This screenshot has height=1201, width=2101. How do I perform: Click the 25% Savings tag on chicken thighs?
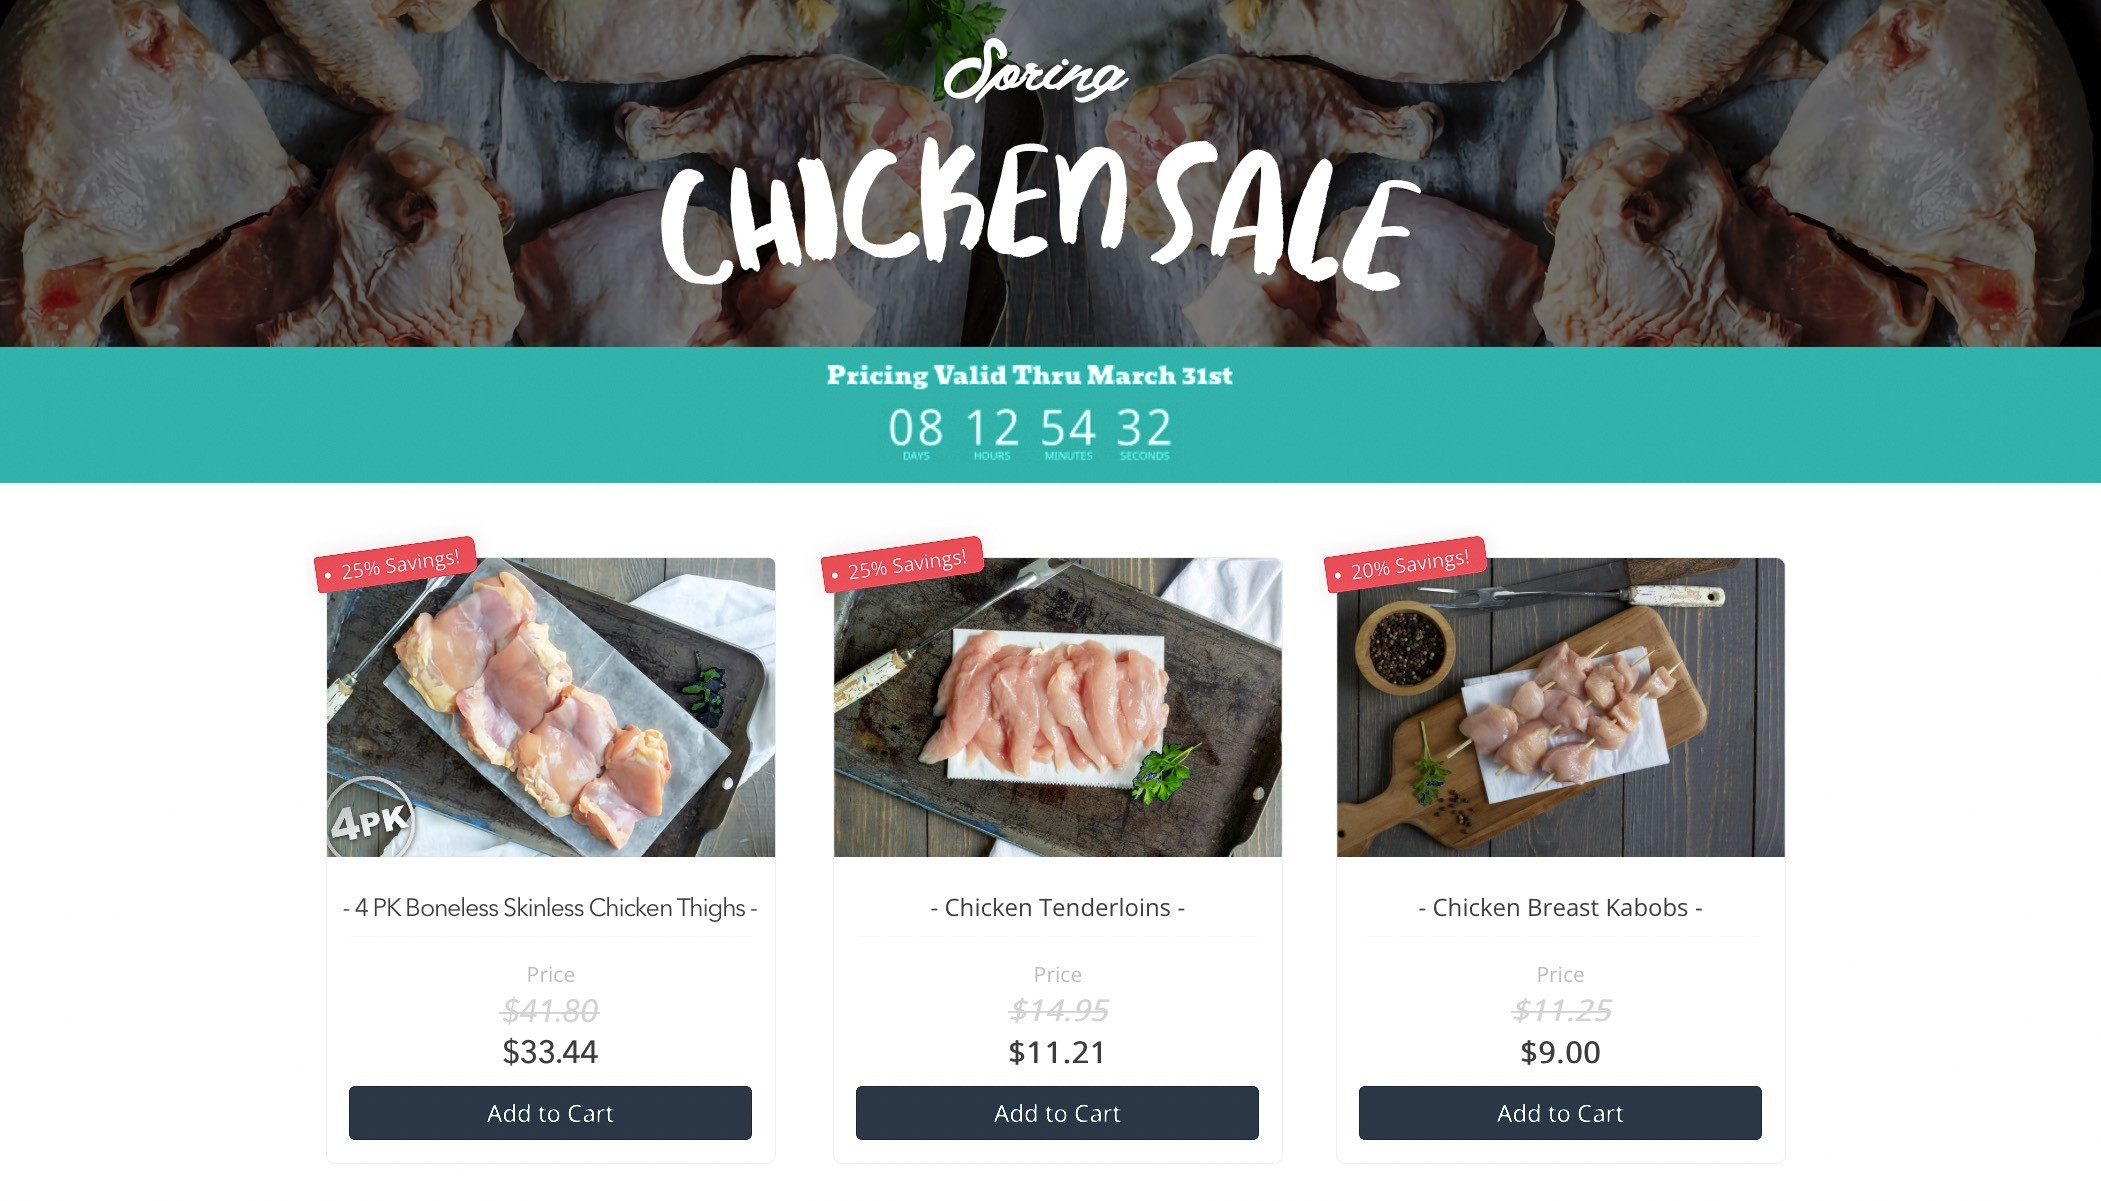(x=395, y=565)
